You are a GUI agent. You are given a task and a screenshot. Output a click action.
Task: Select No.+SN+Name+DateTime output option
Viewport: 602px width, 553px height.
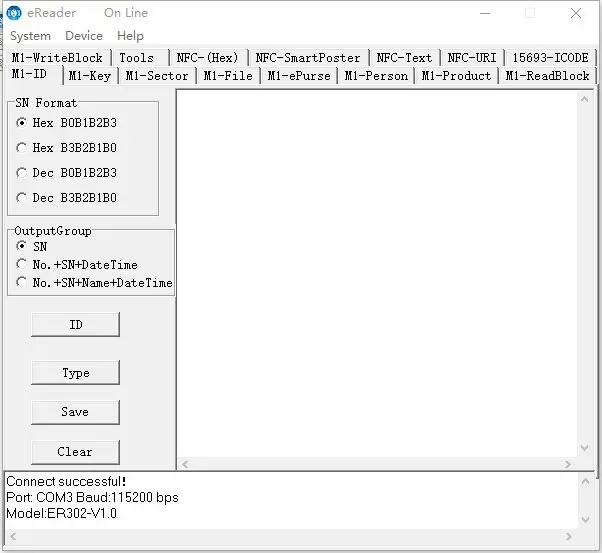[x=94, y=283]
